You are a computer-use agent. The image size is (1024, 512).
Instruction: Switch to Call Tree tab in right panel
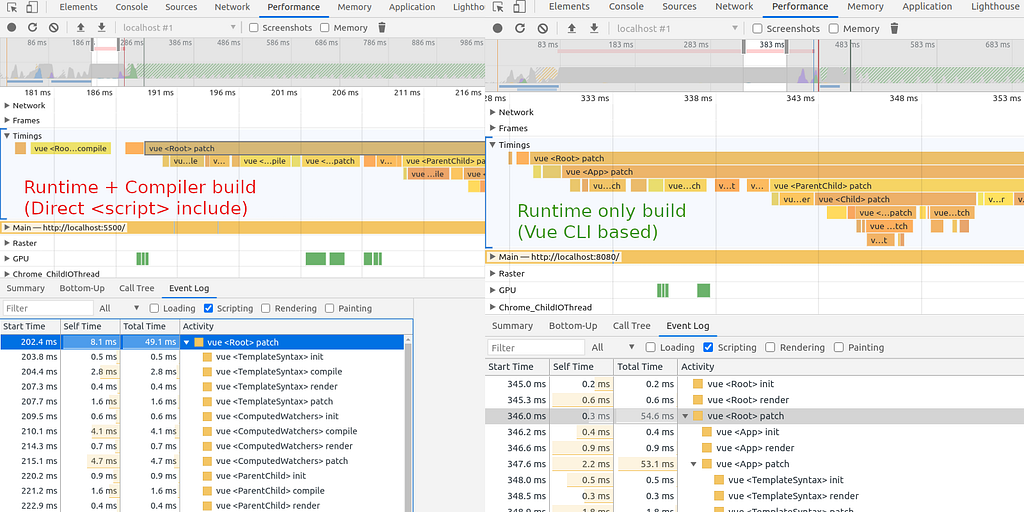[632, 326]
